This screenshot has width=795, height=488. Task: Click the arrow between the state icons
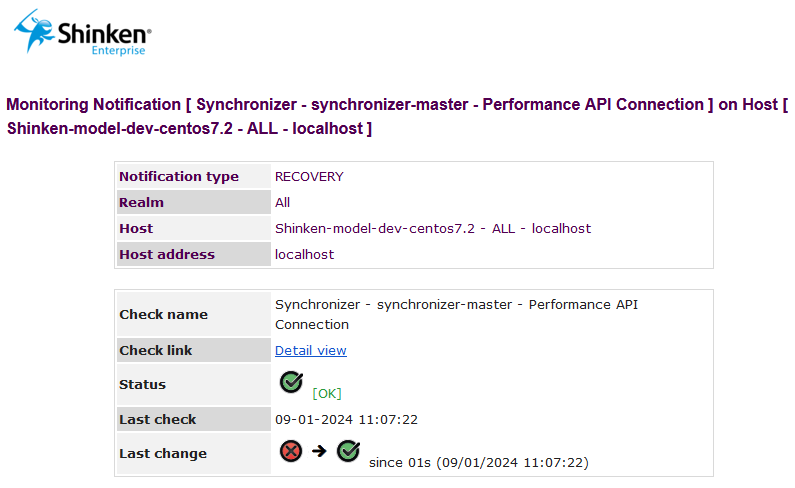[x=319, y=451]
